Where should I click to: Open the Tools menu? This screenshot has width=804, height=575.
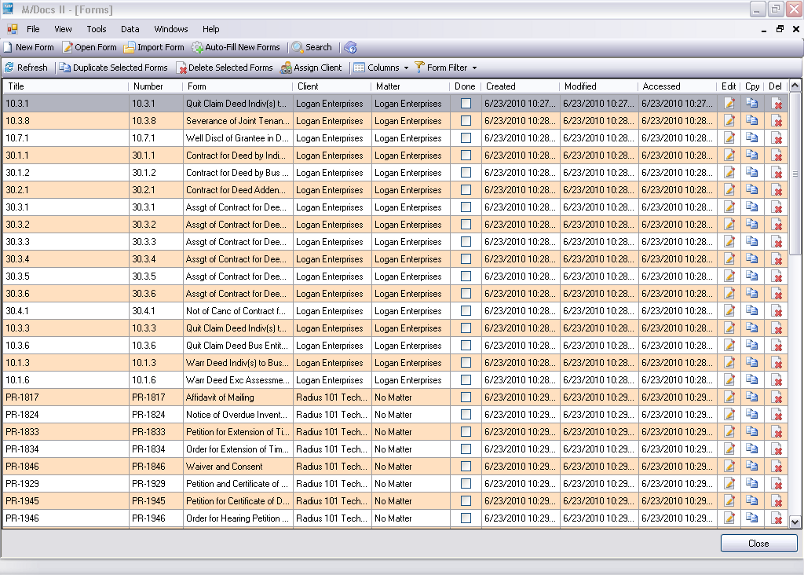click(96, 29)
